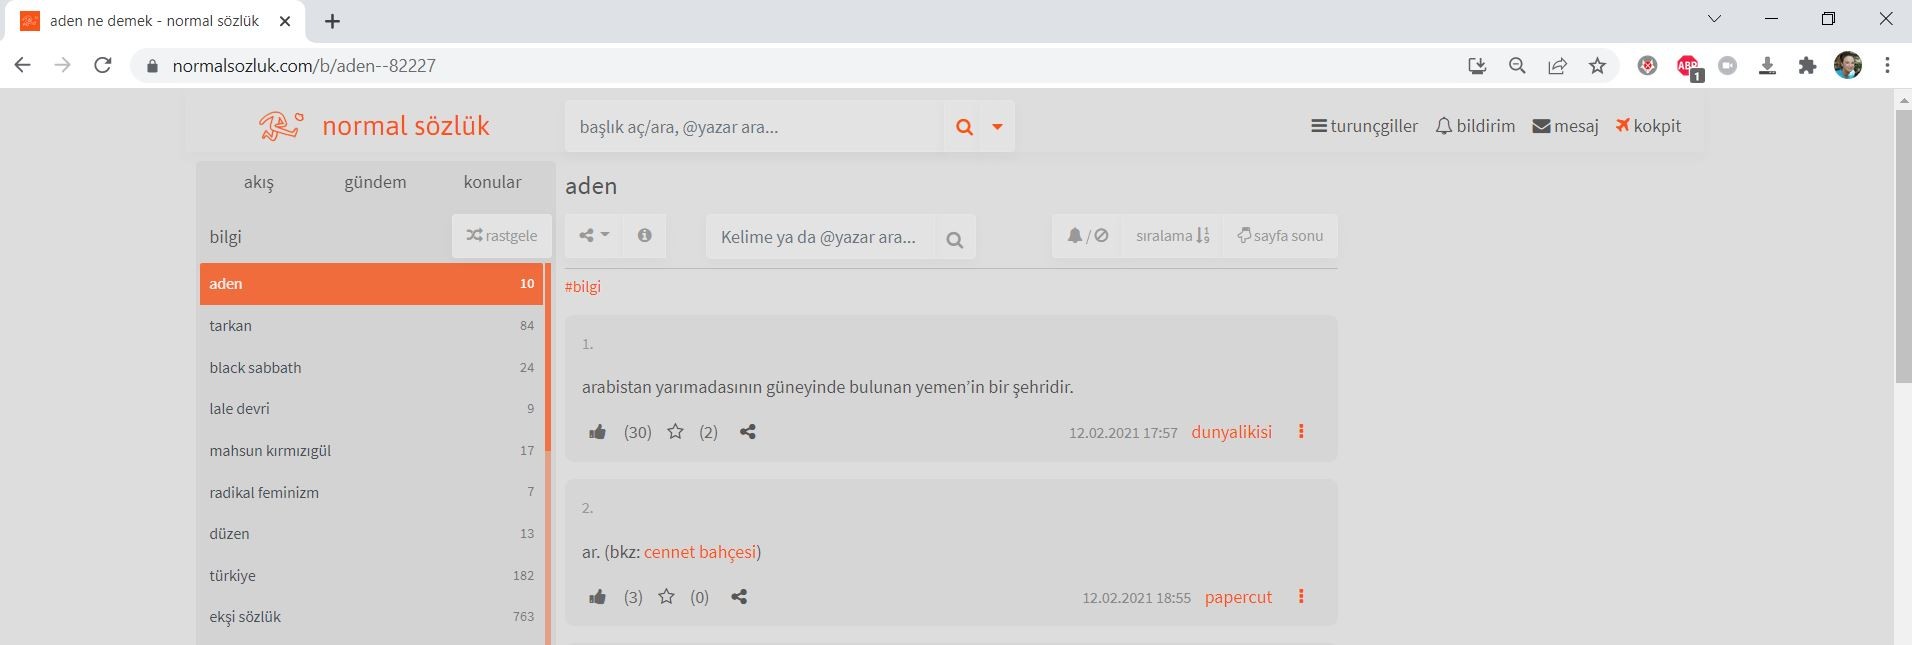Switch to the gündem tab

(x=375, y=182)
